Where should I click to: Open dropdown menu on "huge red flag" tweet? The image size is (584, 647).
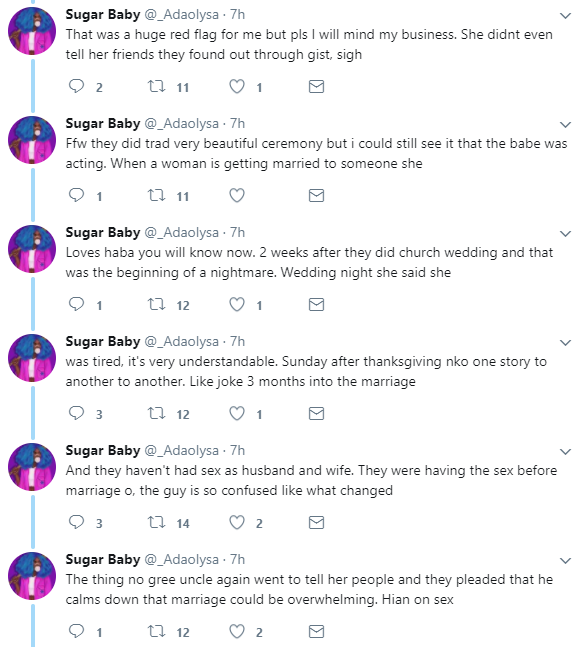point(565,16)
